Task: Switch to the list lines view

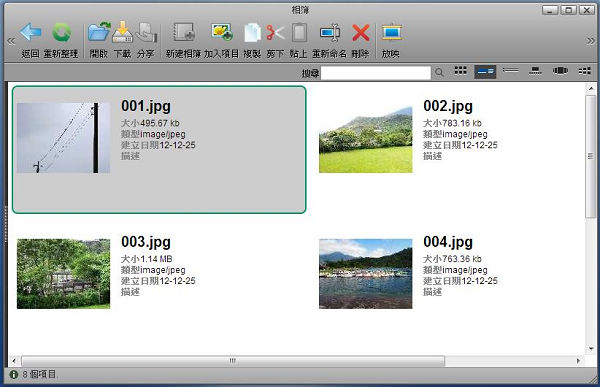Action: (x=510, y=70)
